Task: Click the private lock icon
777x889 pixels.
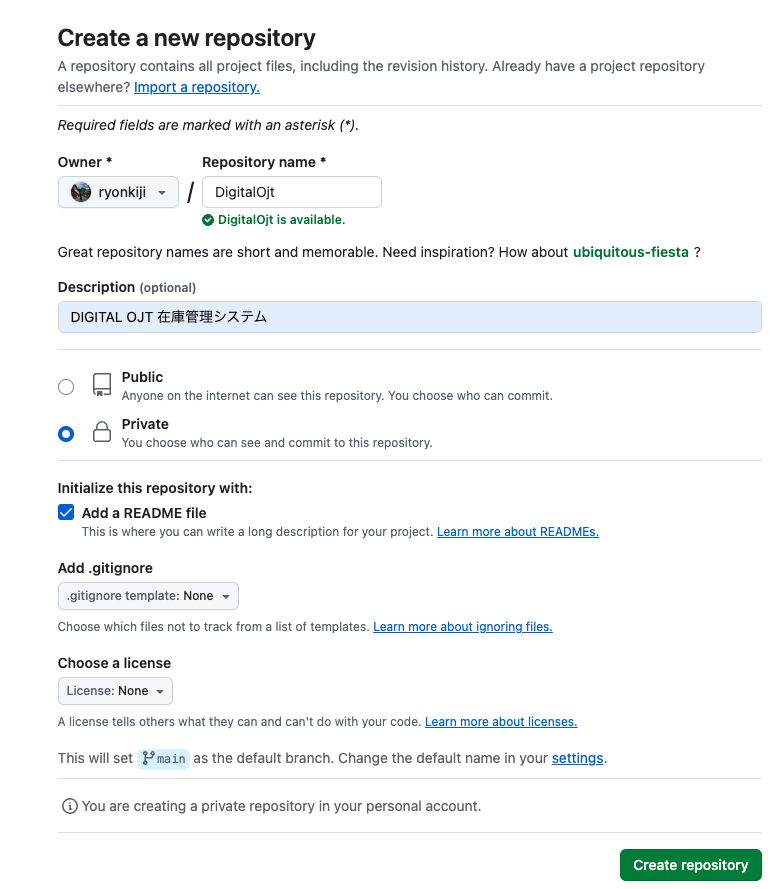Action: 102,432
